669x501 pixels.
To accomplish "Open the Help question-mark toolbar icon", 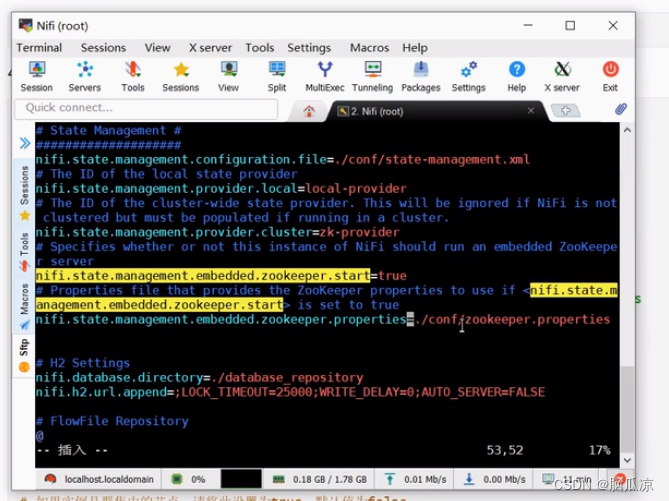I will [517, 77].
